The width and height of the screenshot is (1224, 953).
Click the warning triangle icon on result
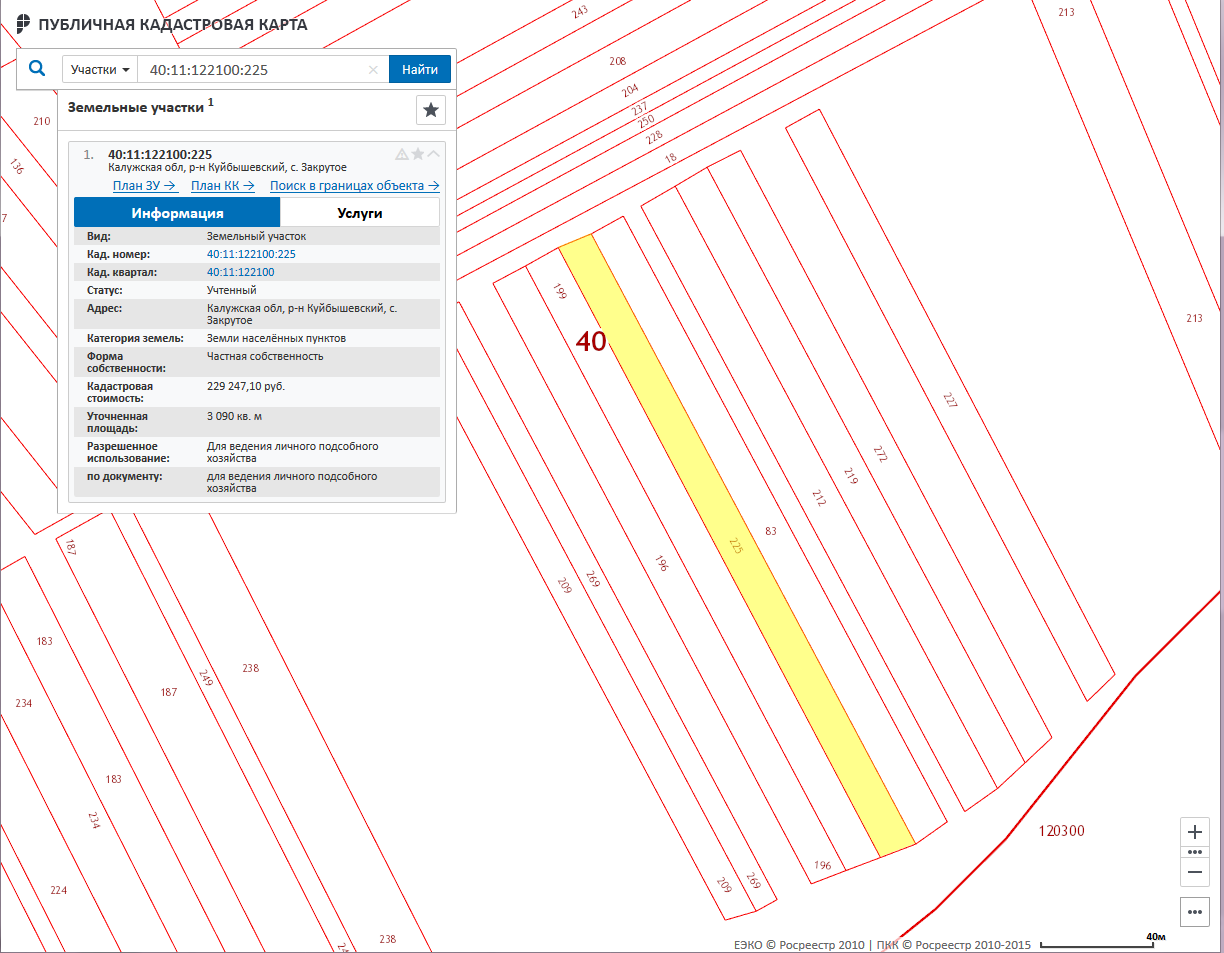click(402, 154)
